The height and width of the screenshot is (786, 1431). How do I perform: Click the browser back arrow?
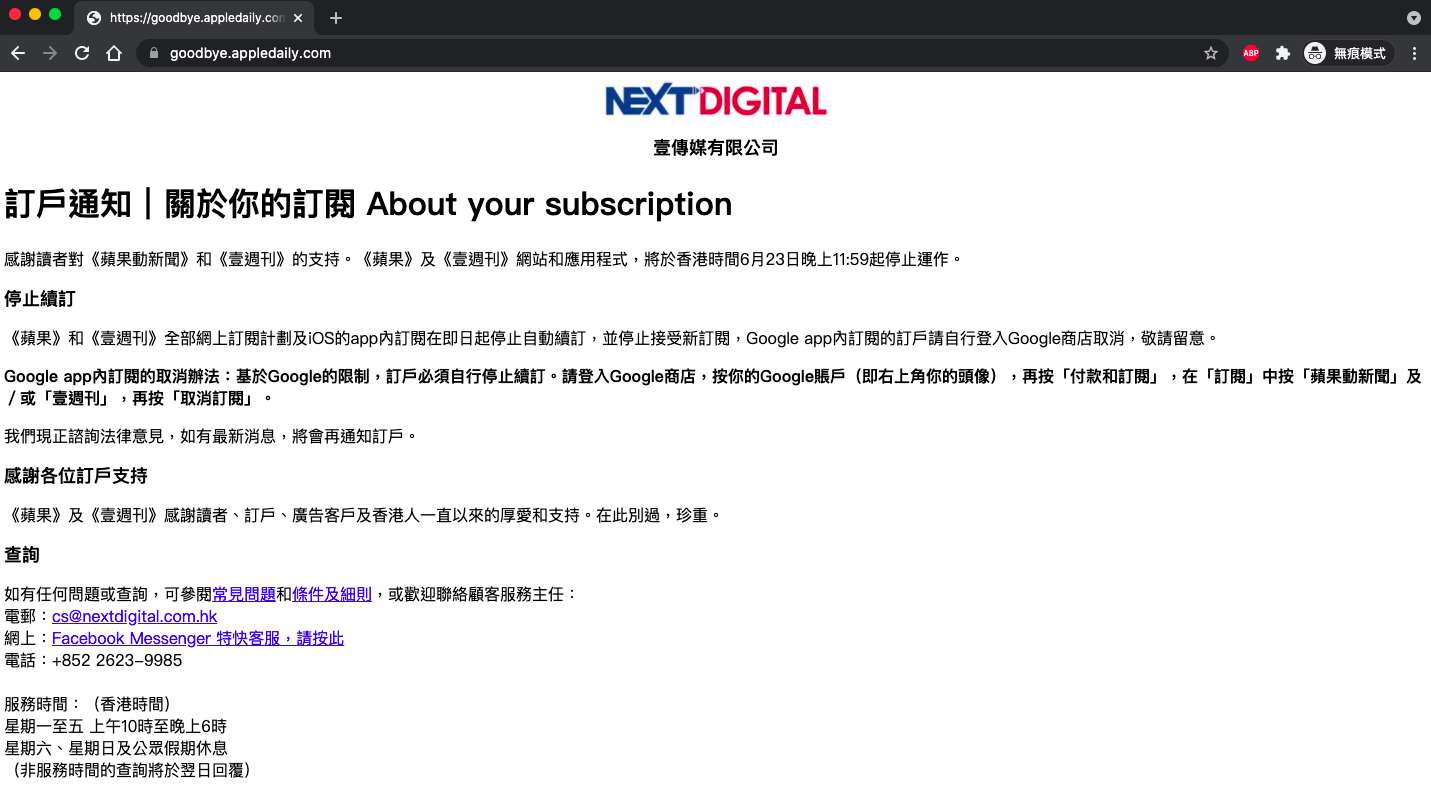(x=18, y=53)
